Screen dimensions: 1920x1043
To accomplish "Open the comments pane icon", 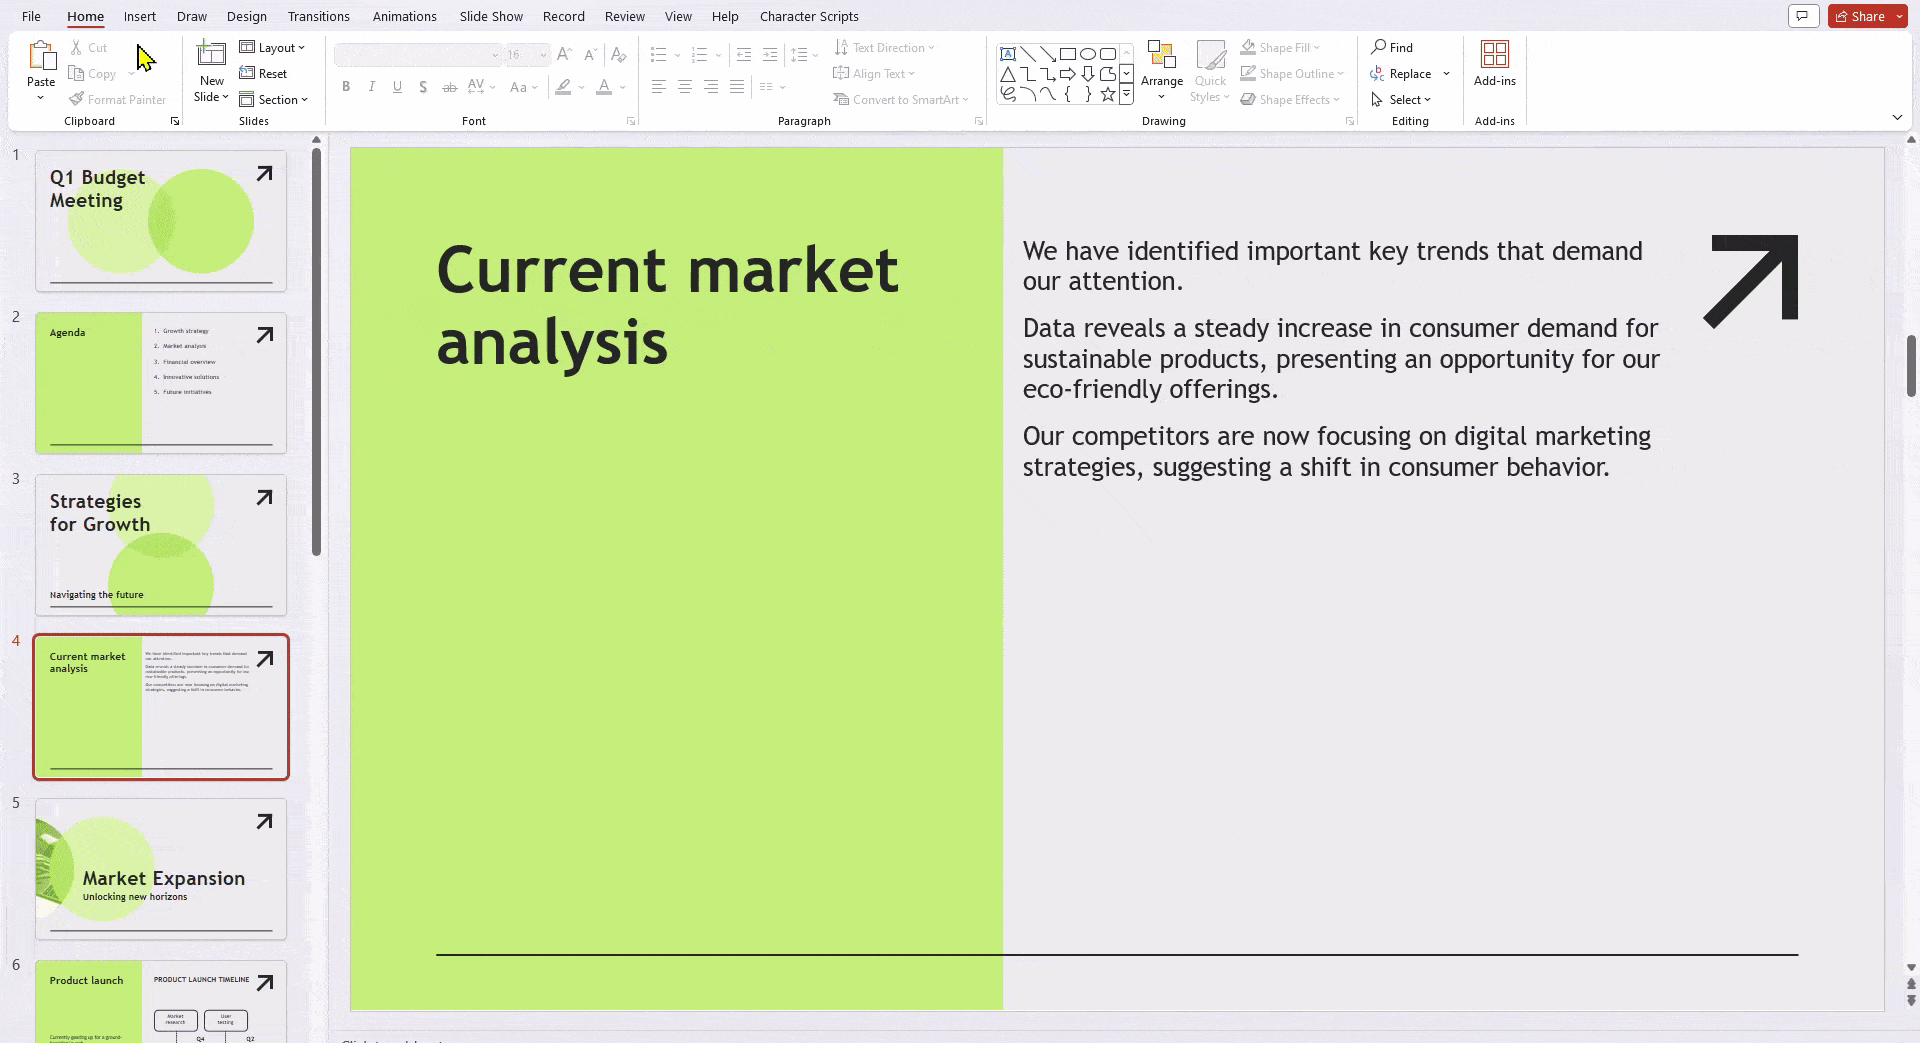I will pyautogui.click(x=1803, y=16).
